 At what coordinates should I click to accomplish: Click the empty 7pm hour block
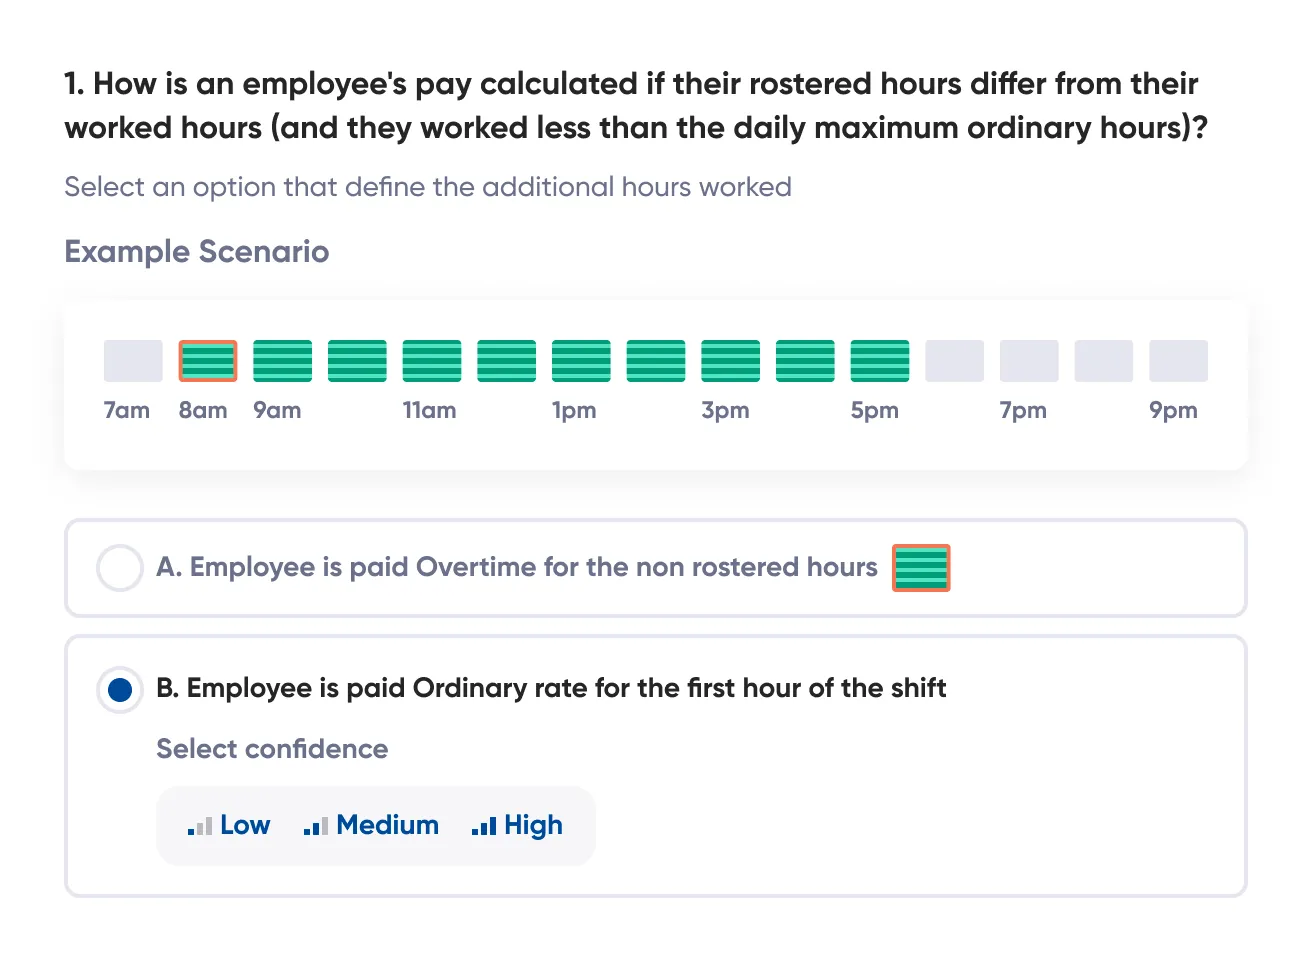[1029, 361]
